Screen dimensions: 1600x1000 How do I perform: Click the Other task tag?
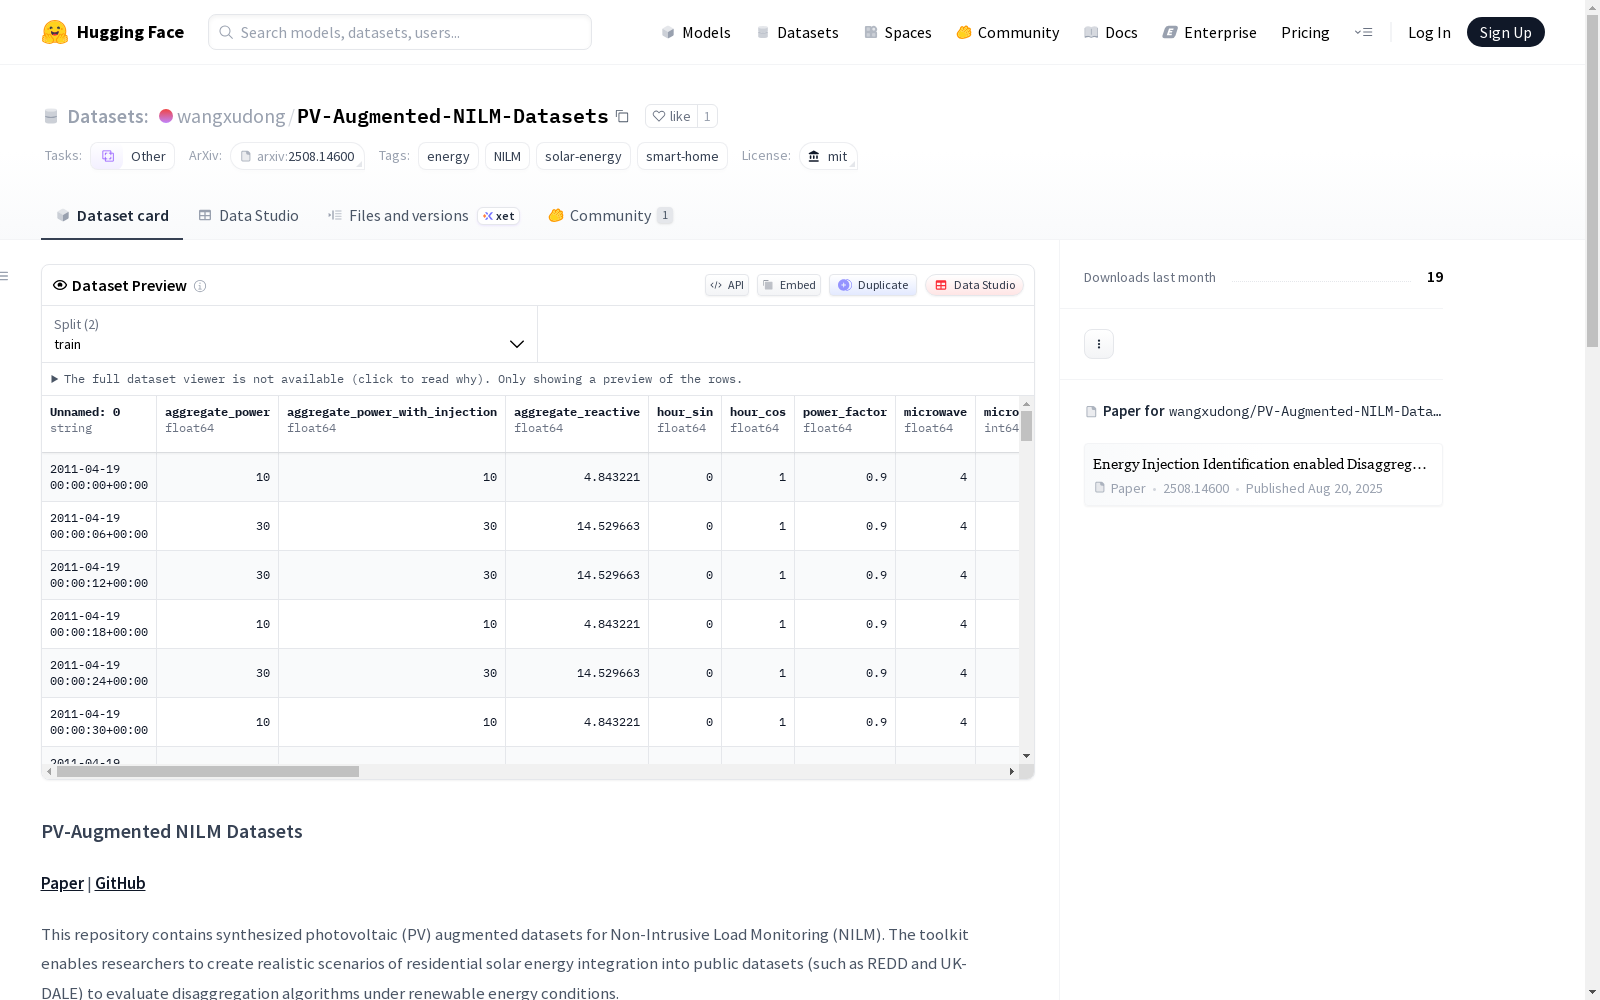133,156
